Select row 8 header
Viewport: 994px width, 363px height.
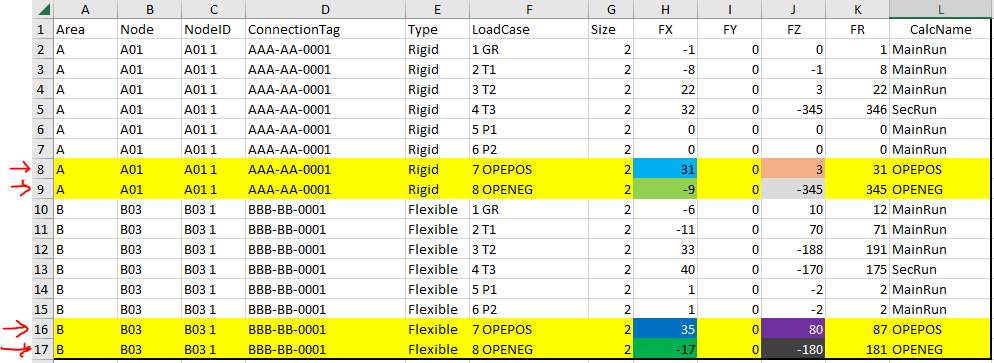point(43,169)
